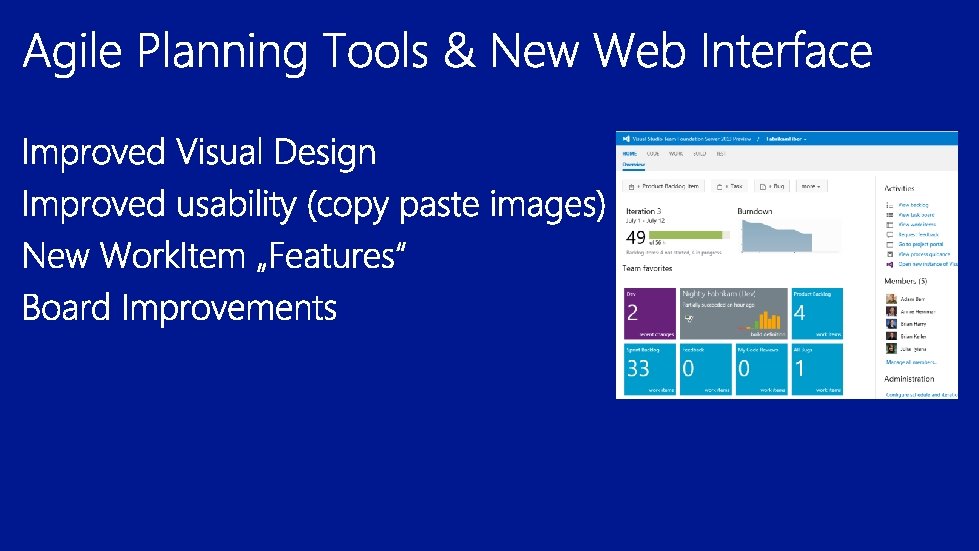The image size is (979, 551).
Task: Open the All Bugs tile showing 1
Action: (x=817, y=369)
